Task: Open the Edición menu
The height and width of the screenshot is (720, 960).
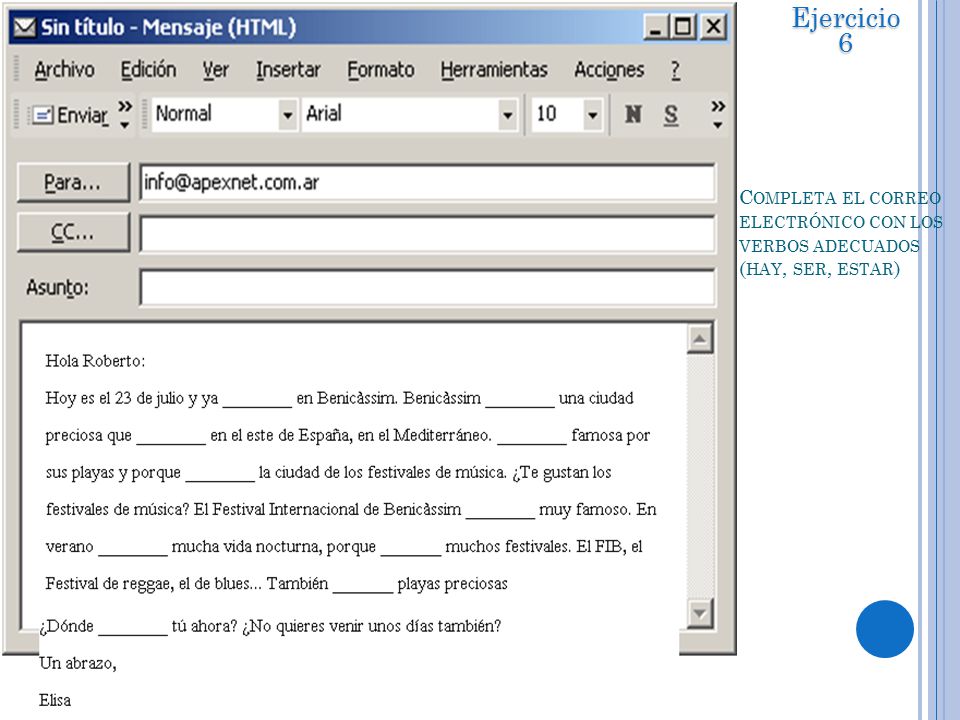Action: [x=148, y=70]
